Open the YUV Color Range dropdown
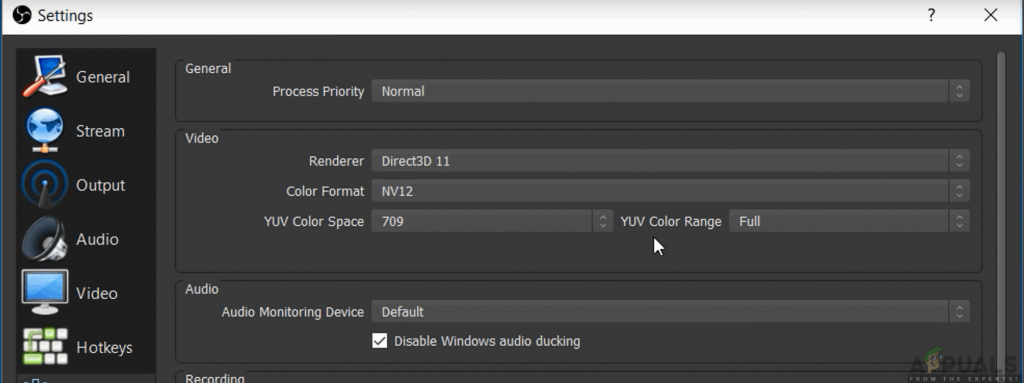Screen dimensions: 1024x383 [x=849, y=221]
